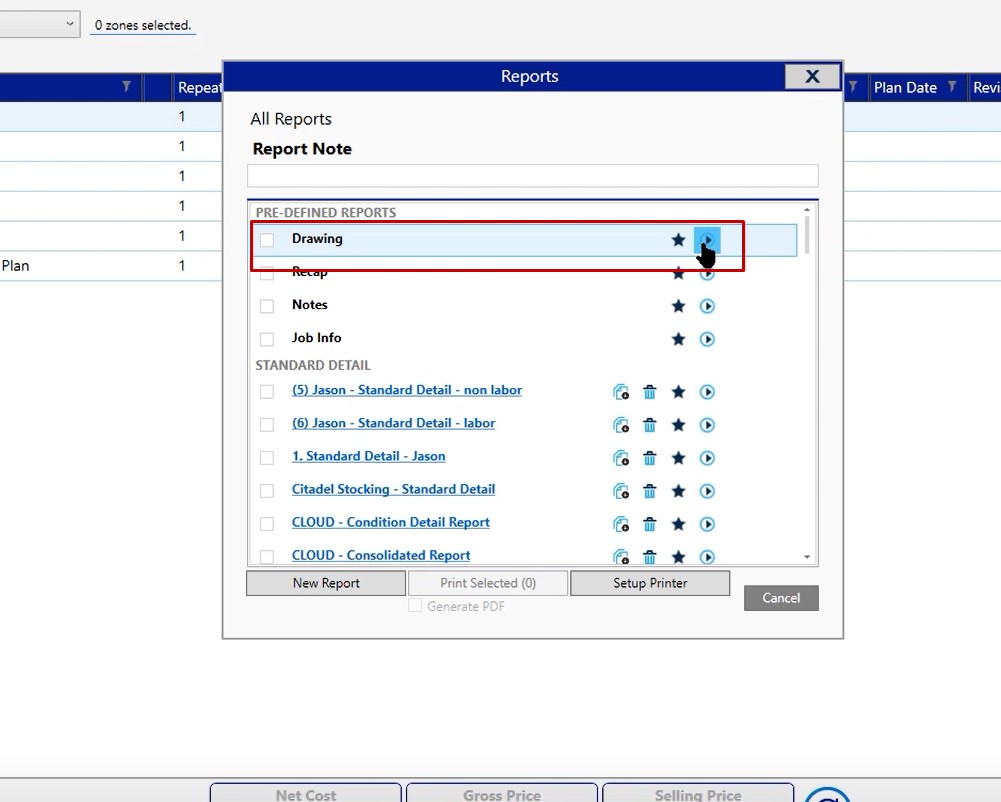Open filter on column left of Repeat
This screenshot has width=1001, height=802.
click(x=126, y=87)
